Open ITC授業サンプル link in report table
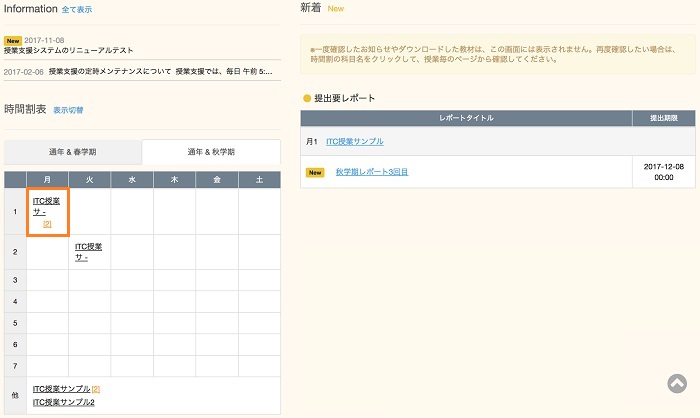The width and height of the screenshot is (700, 418). pos(354,141)
